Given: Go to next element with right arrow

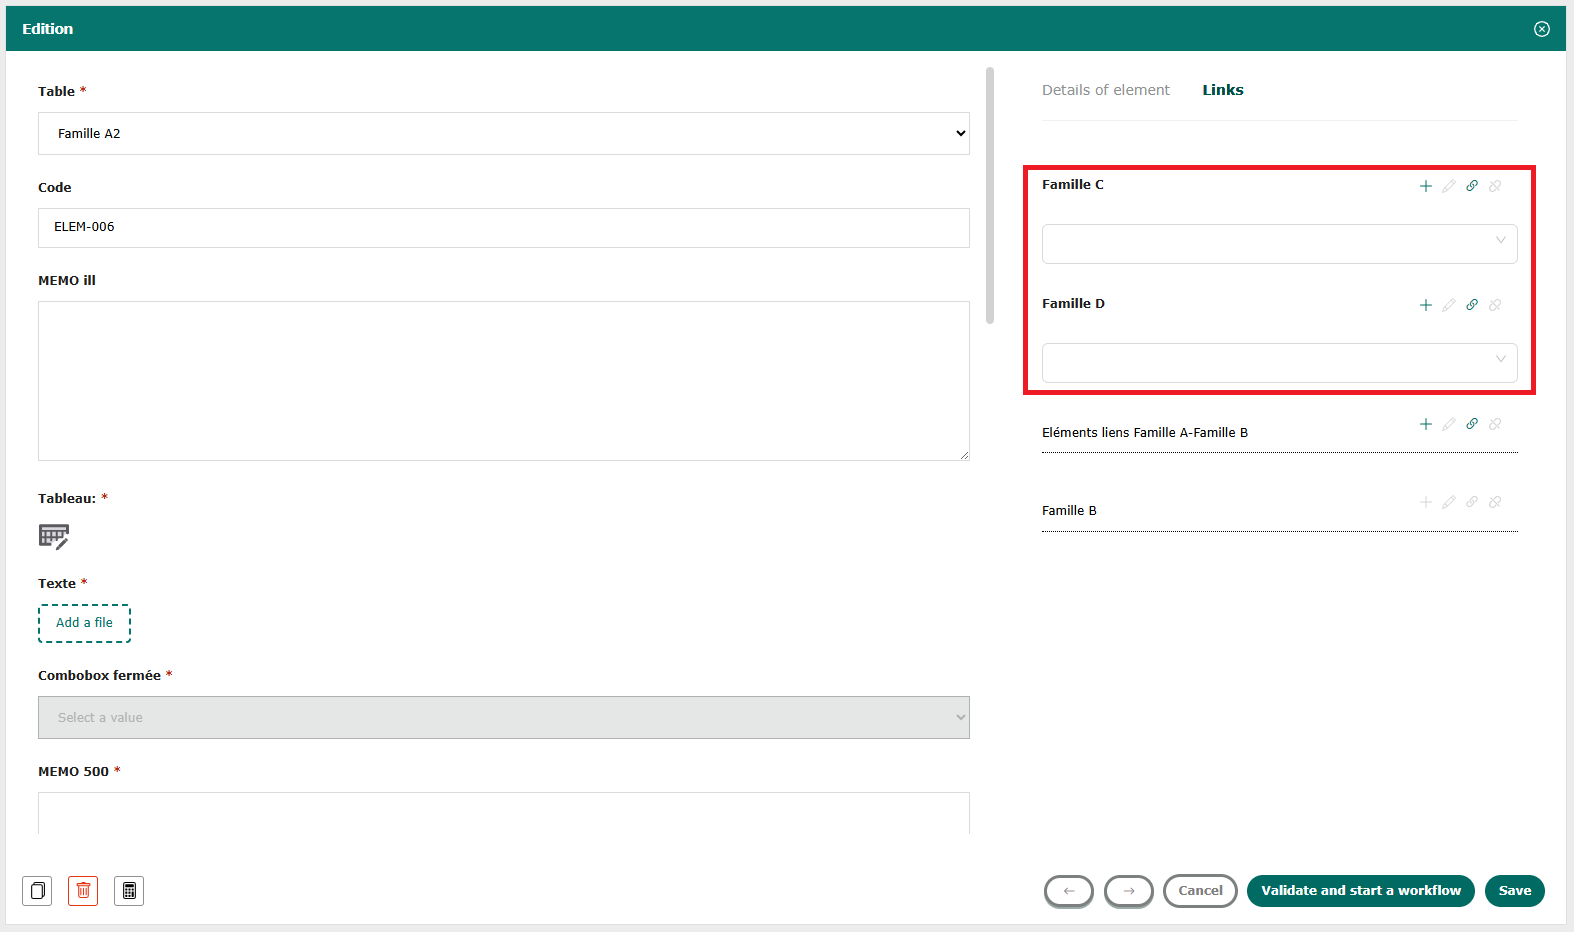Looking at the screenshot, I should (1128, 891).
